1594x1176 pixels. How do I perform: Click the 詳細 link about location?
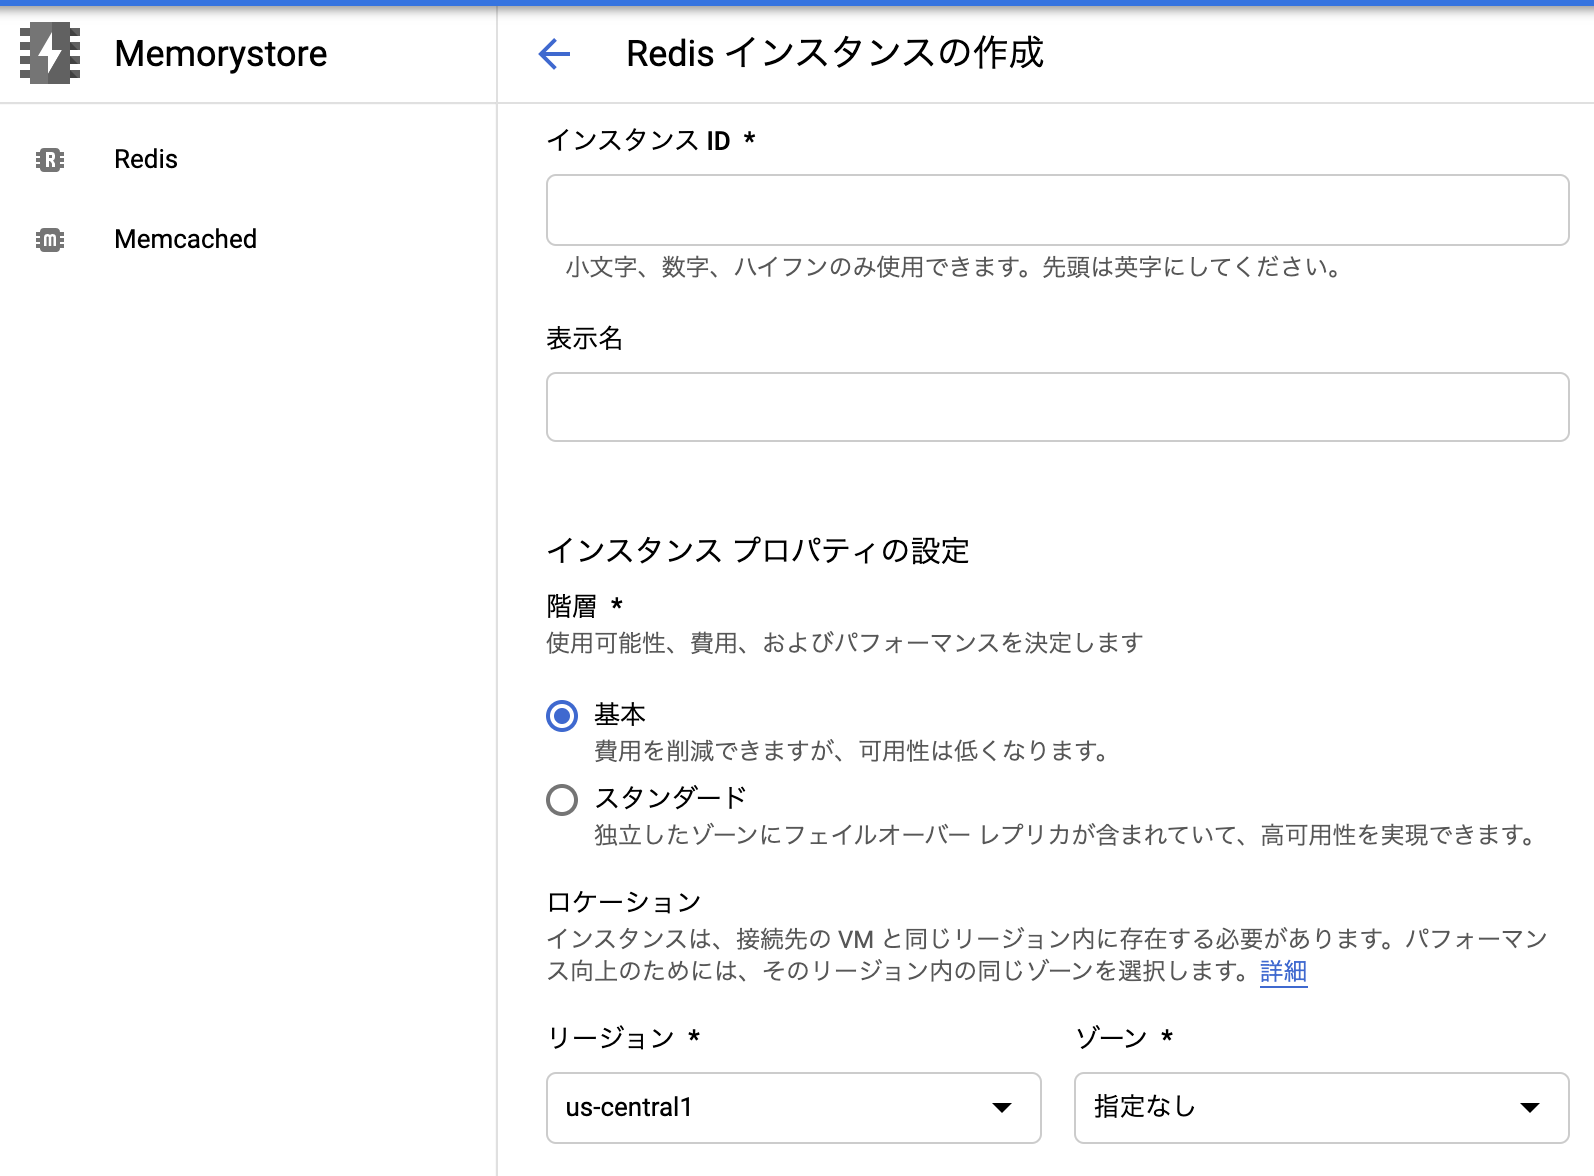pos(1283,971)
